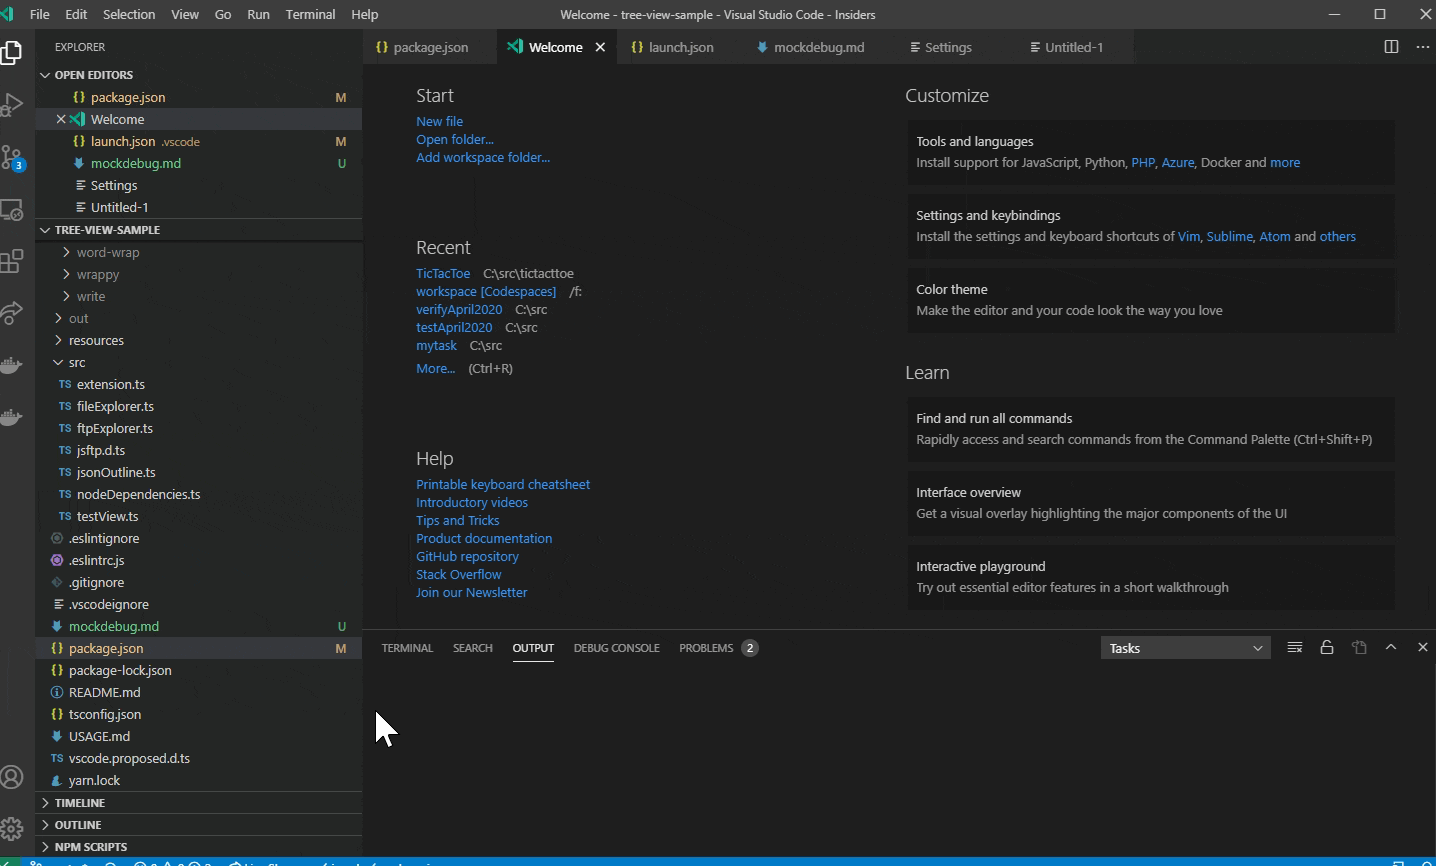Open output in editor icon
Viewport: 1436px width, 866px height.
point(1359,647)
